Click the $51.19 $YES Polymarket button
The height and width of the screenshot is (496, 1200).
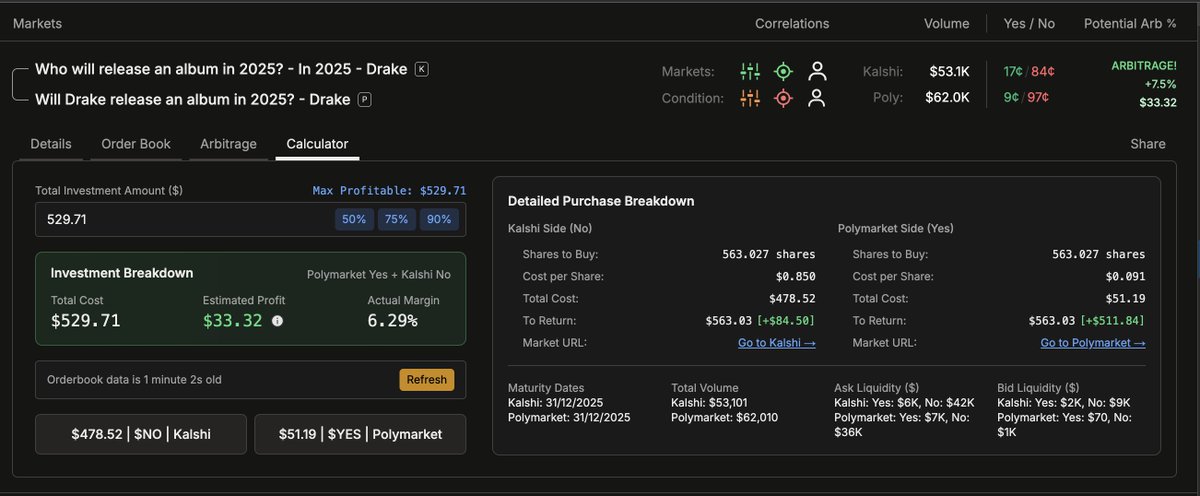click(x=360, y=434)
